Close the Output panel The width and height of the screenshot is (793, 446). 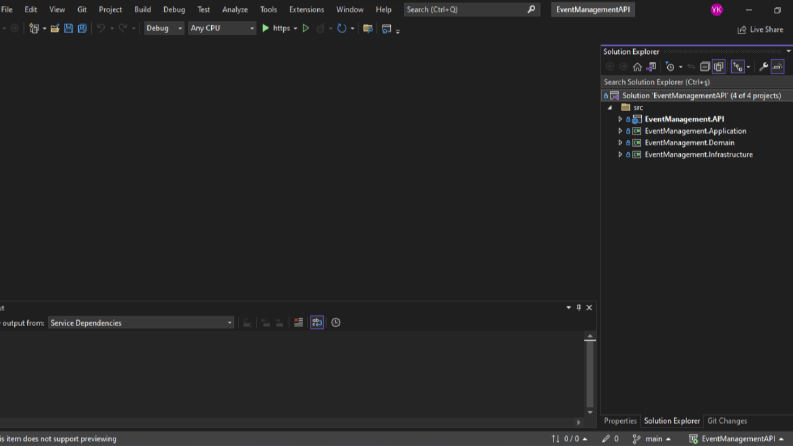(x=589, y=307)
